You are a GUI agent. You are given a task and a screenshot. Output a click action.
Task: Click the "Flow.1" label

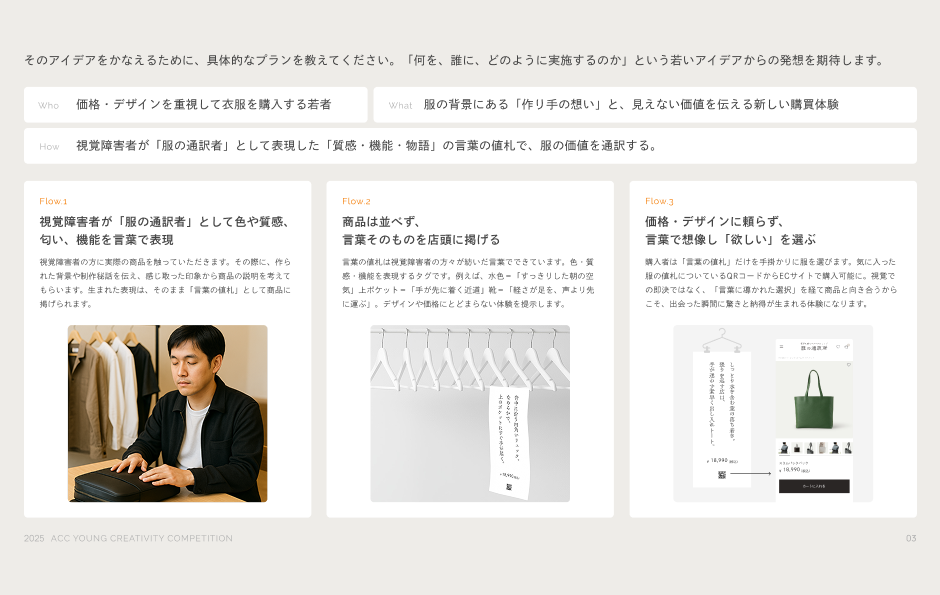point(53,201)
